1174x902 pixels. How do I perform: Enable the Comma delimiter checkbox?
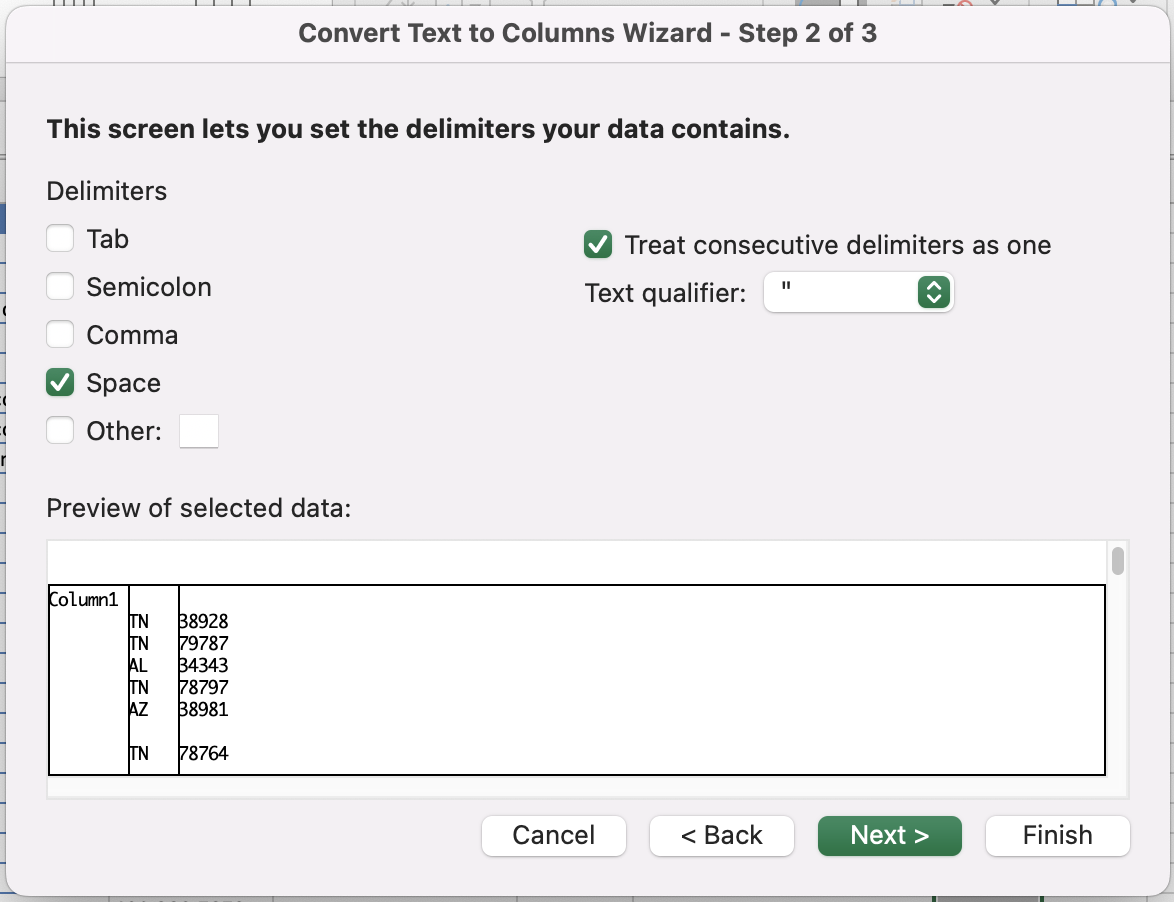coord(60,334)
